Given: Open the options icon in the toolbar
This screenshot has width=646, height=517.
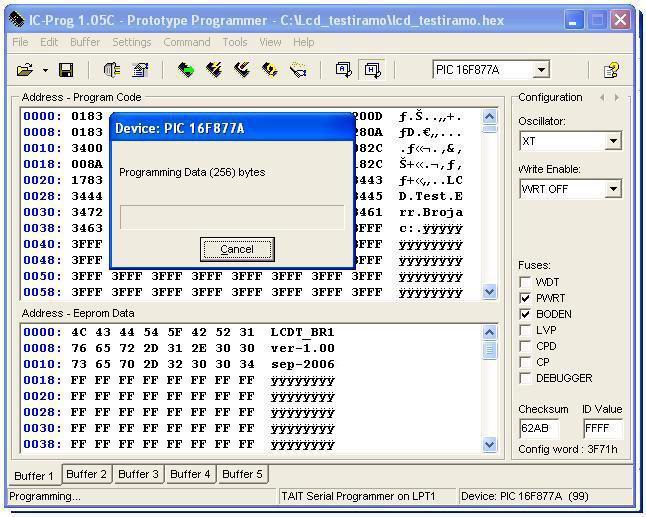Looking at the screenshot, I should point(140,70).
